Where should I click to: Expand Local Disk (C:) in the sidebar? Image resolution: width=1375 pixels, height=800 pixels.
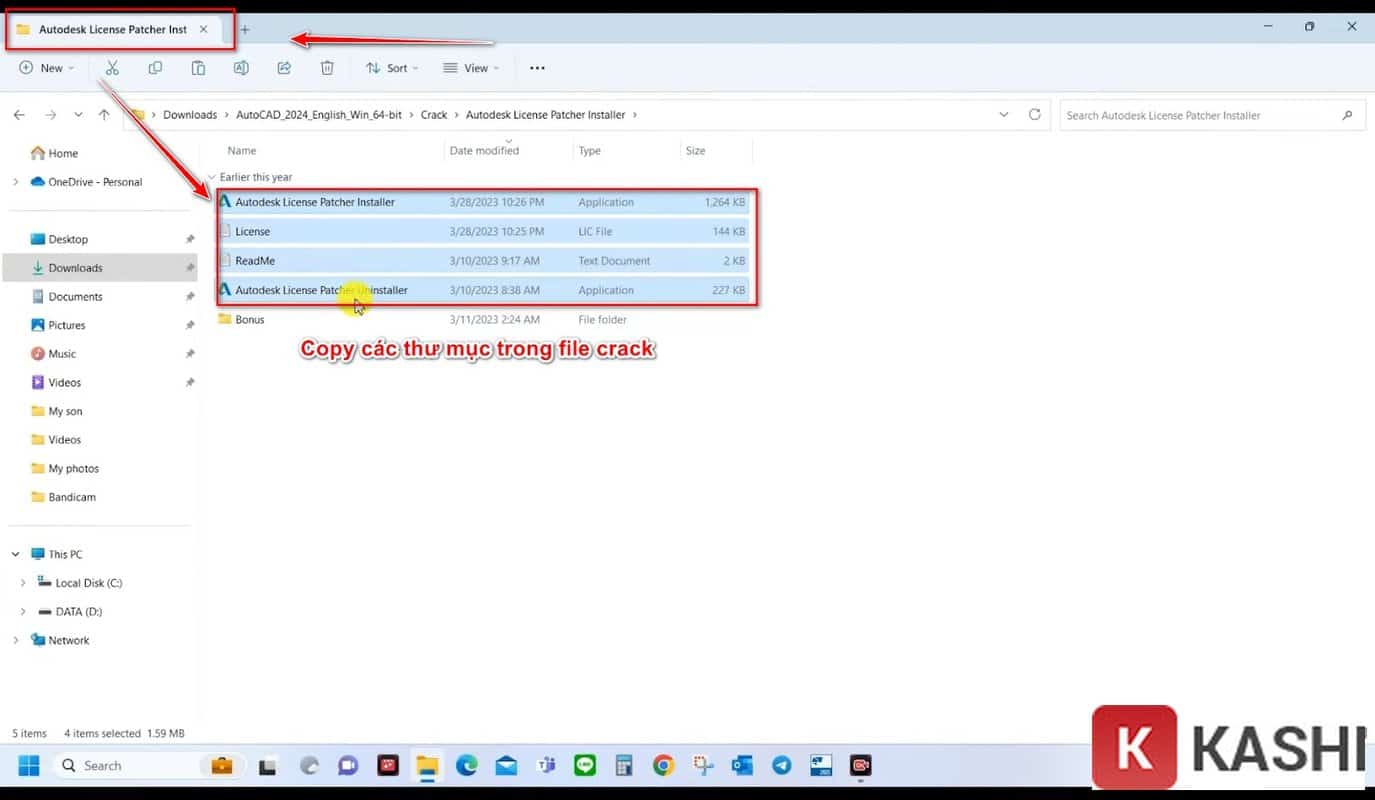pos(22,582)
